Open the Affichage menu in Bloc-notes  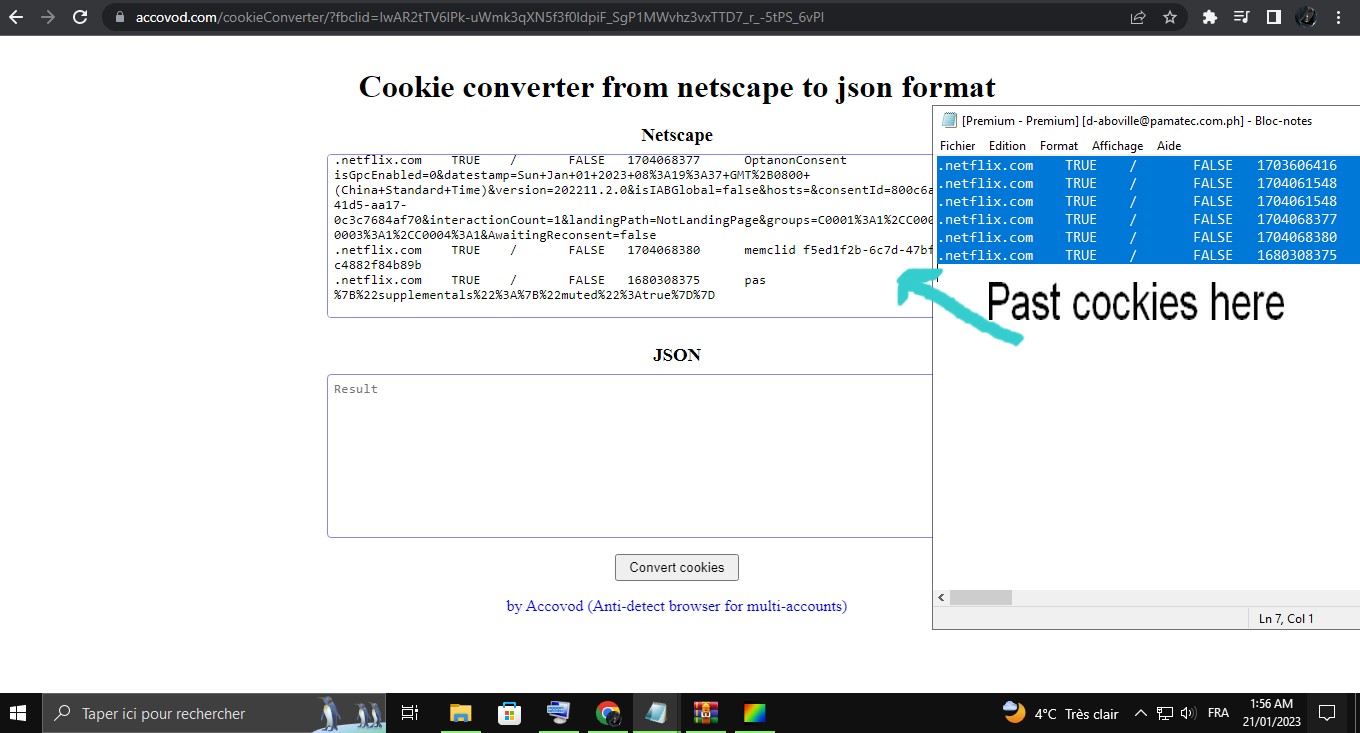coord(1117,146)
